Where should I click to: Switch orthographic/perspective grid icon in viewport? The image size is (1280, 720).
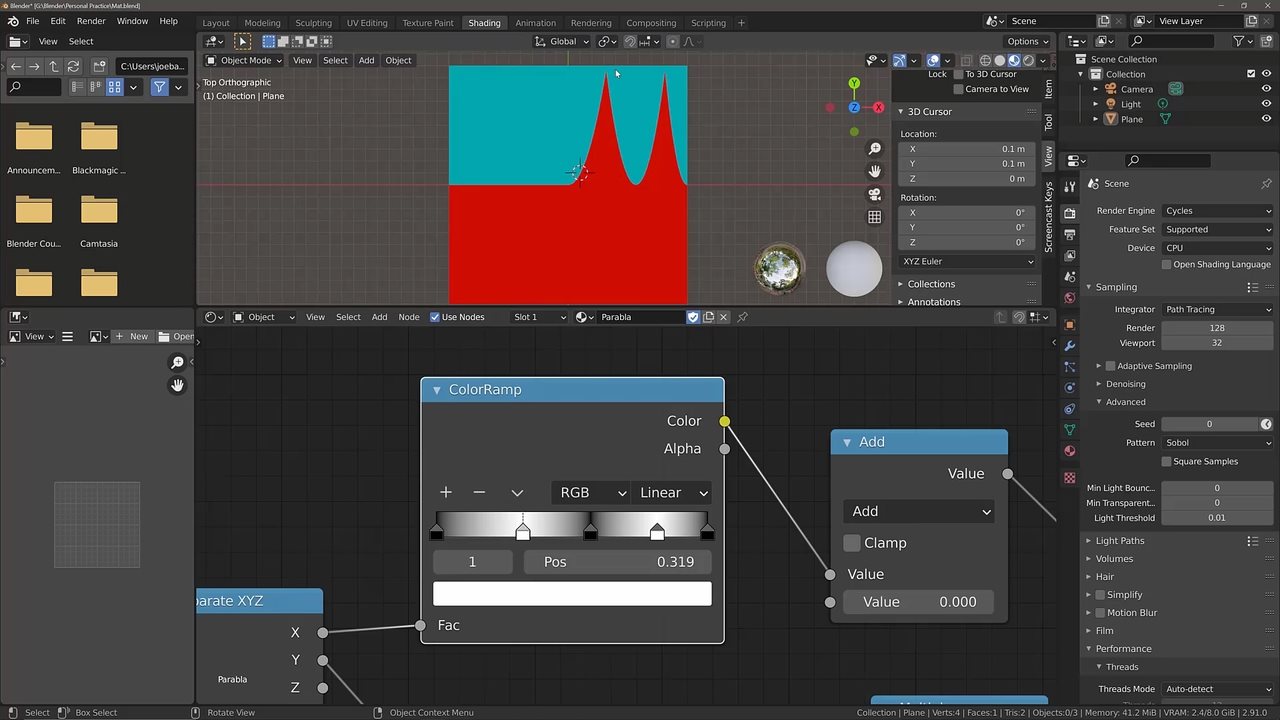[875, 217]
